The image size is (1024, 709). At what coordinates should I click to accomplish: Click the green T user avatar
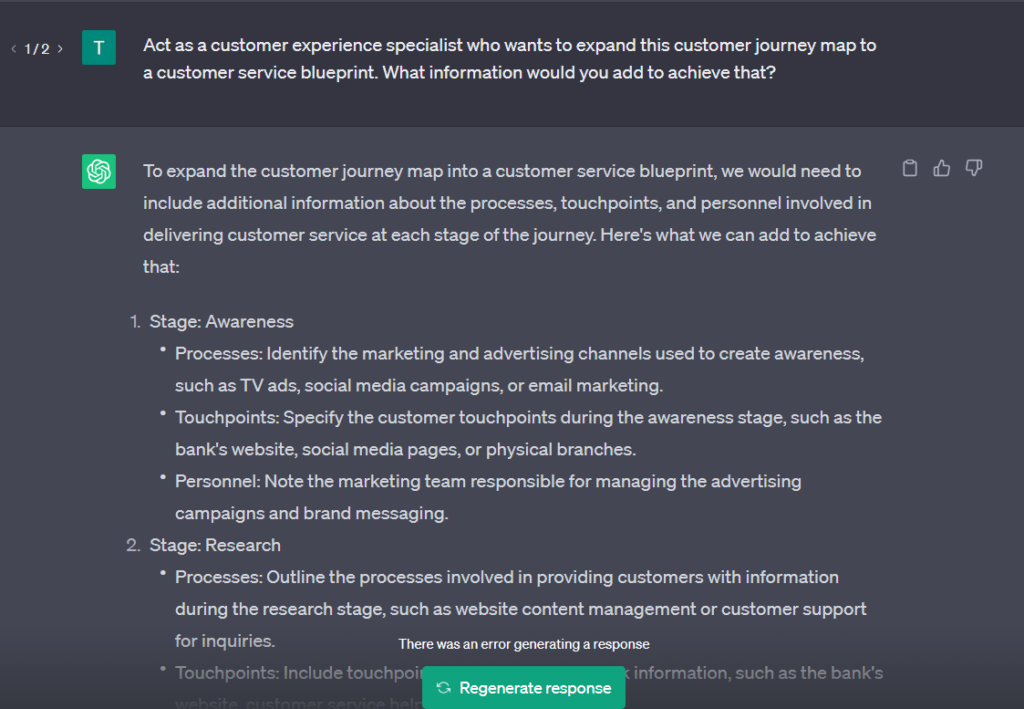point(99,48)
